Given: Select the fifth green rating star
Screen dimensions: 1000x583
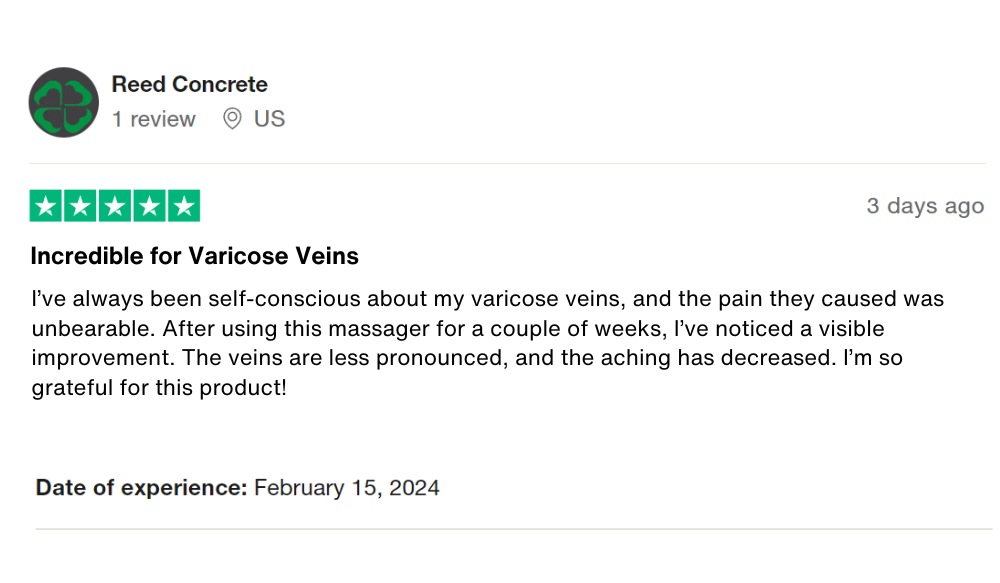Looking at the screenshot, I should pos(183,206).
